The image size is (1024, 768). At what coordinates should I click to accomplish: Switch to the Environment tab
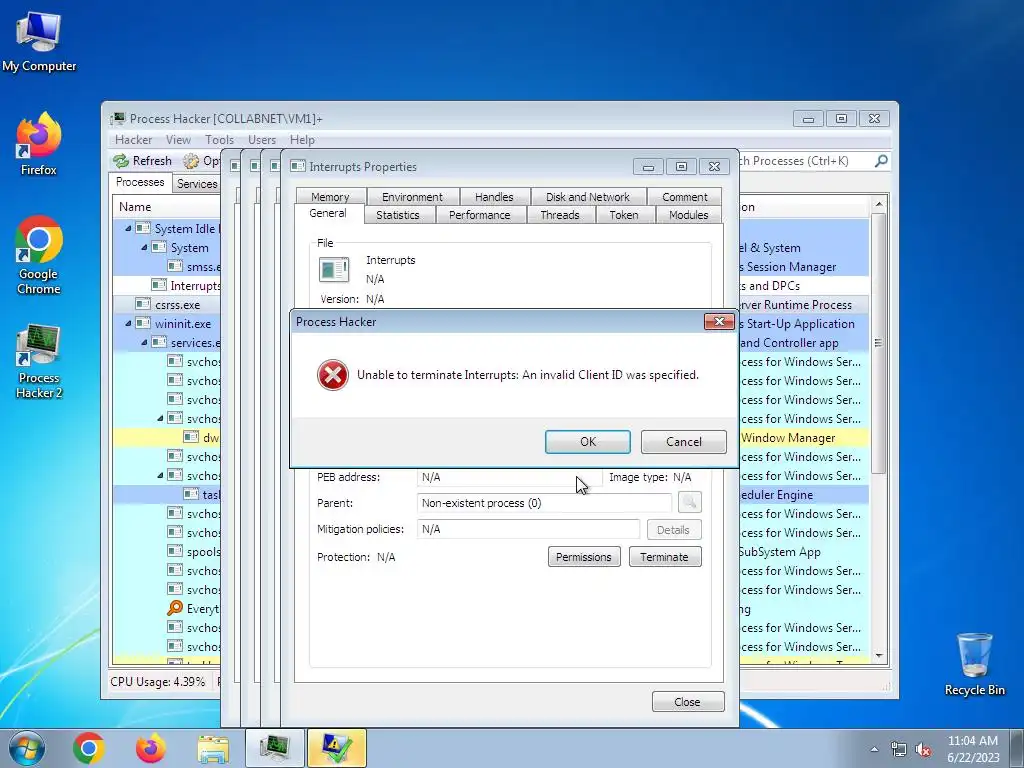pyautogui.click(x=412, y=197)
